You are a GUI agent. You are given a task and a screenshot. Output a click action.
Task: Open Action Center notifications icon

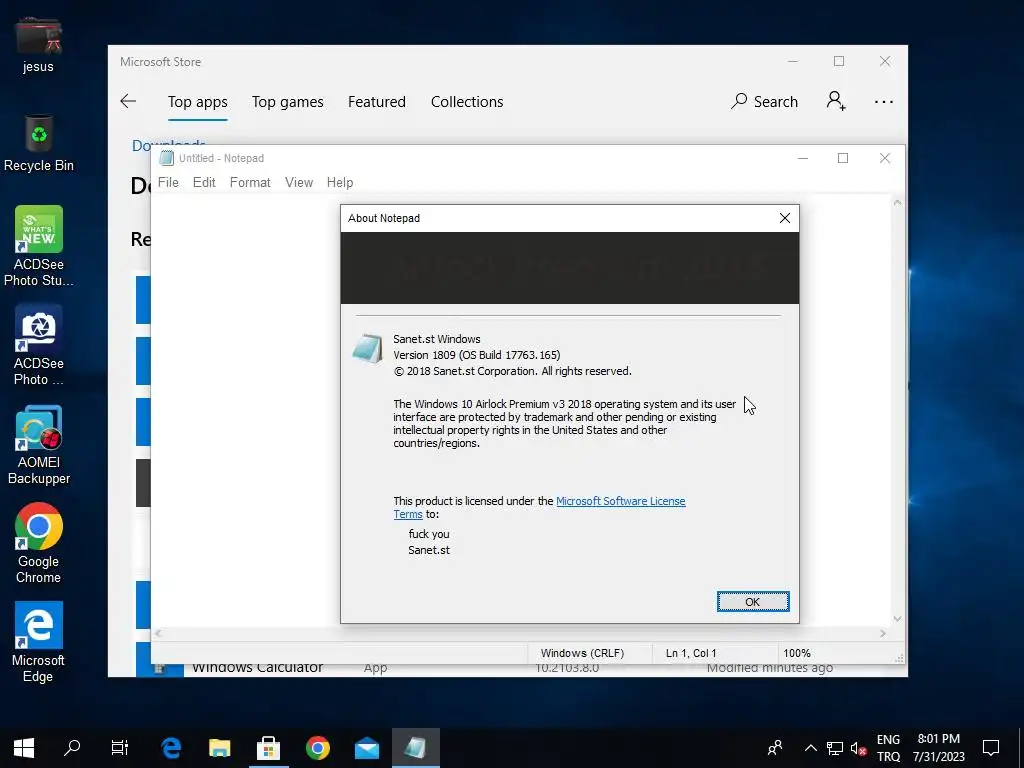[991, 748]
